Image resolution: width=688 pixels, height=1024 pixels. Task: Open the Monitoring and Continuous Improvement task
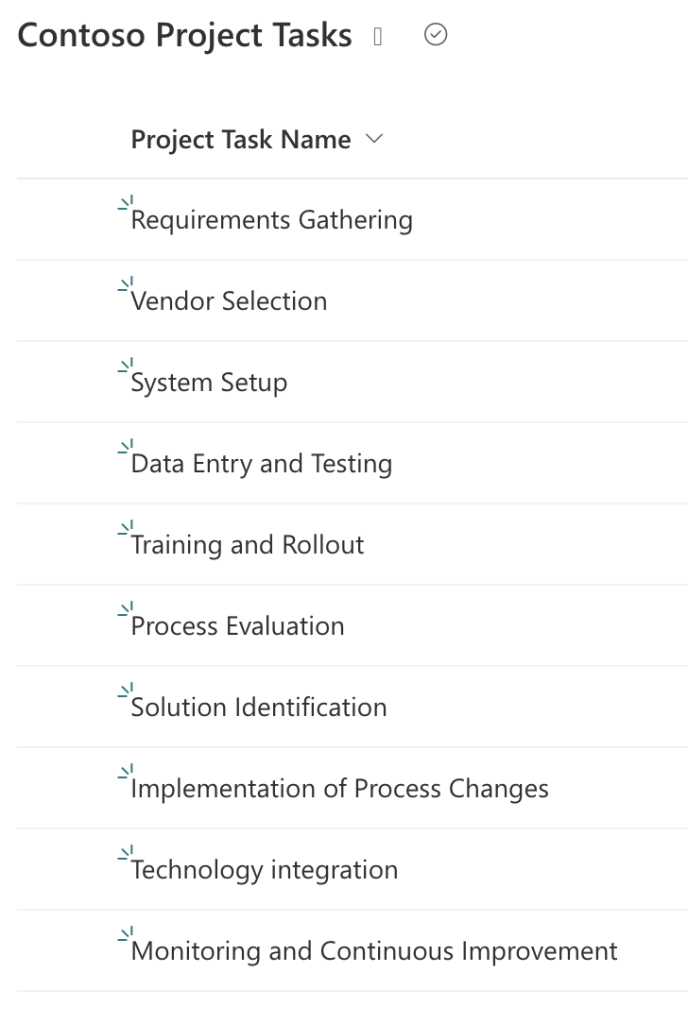(375, 950)
